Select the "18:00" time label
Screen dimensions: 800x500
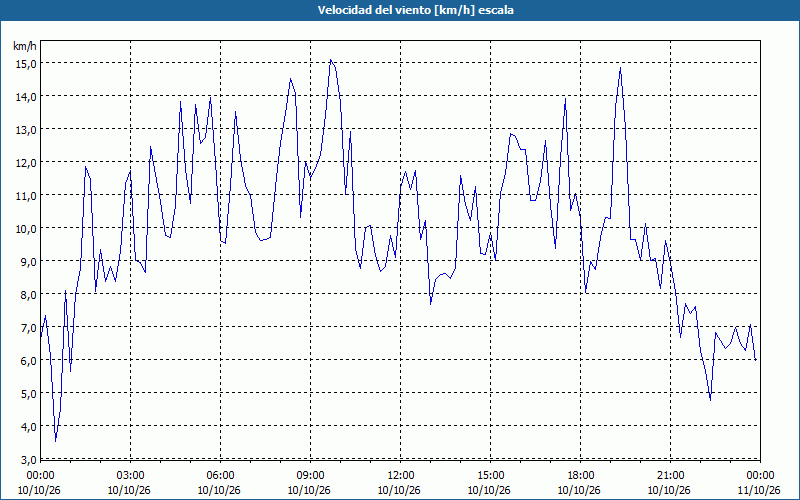tap(580, 476)
